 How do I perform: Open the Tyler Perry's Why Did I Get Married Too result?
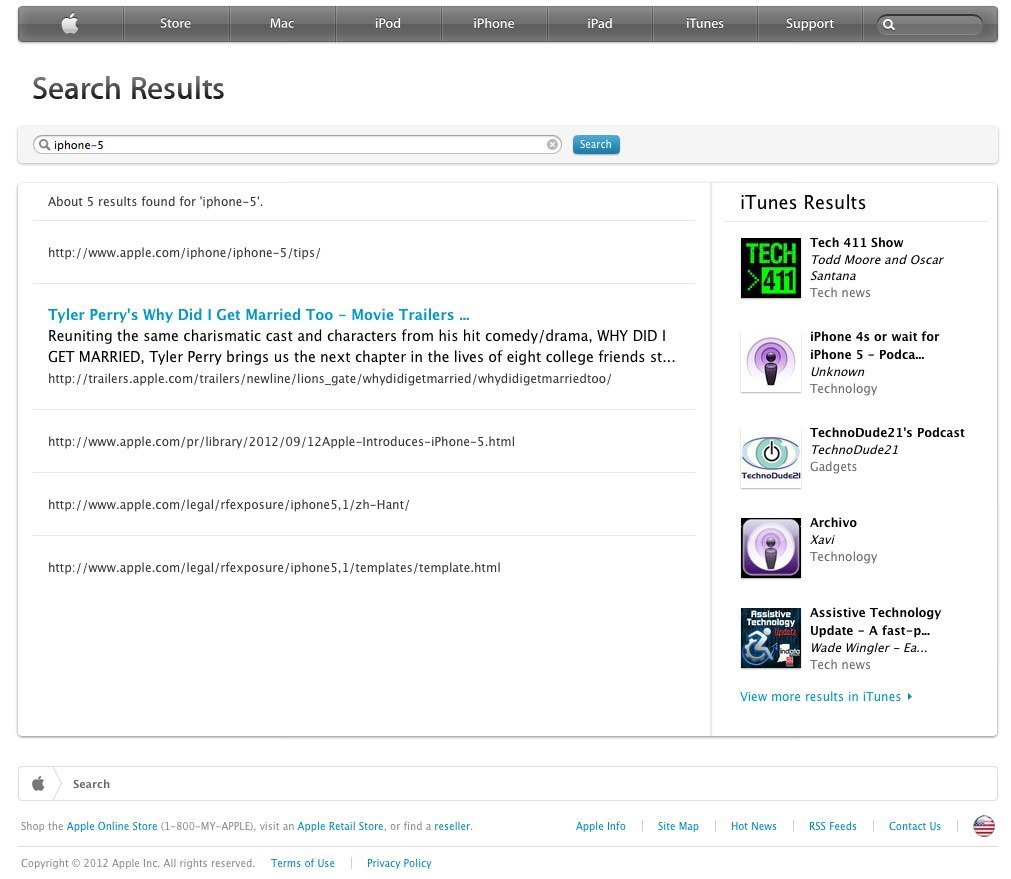click(259, 315)
